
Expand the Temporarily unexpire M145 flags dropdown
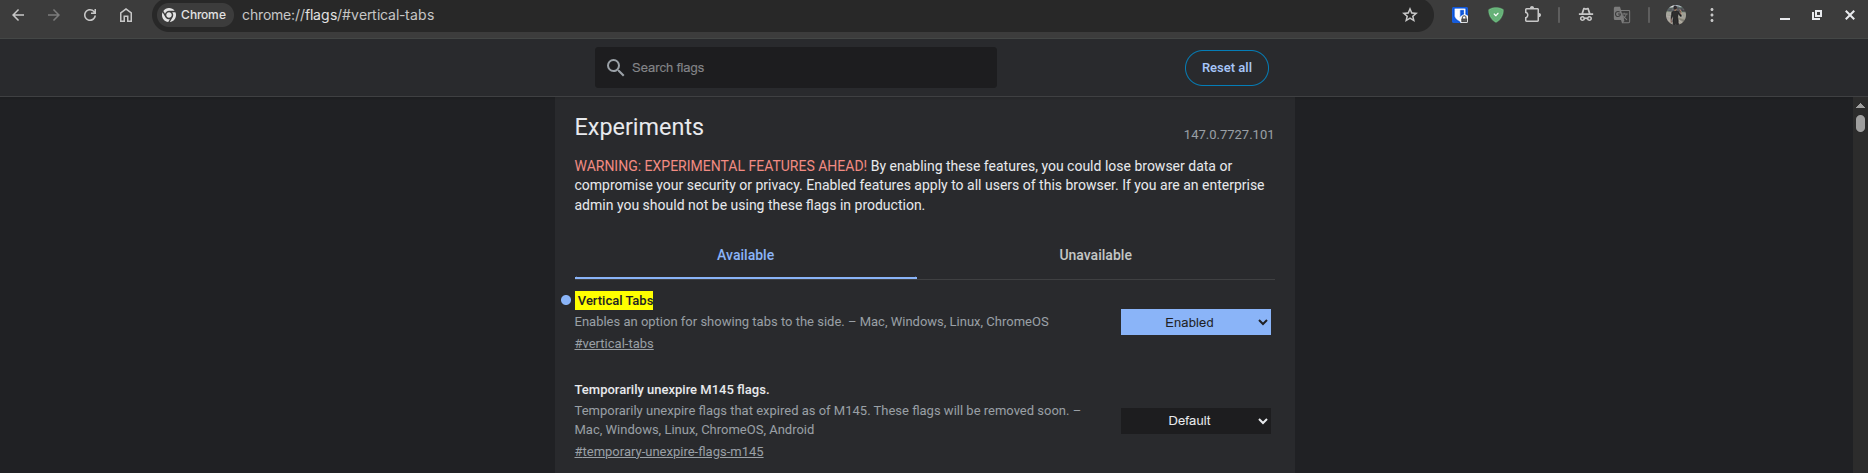coord(1195,421)
